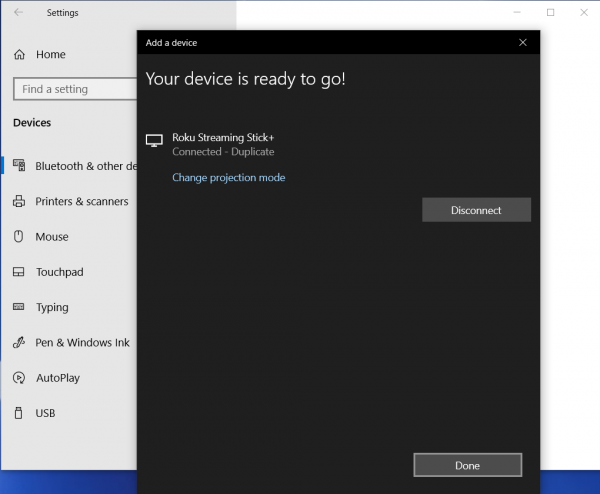Go back using Settings back arrow
The width and height of the screenshot is (600, 494).
point(18,12)
